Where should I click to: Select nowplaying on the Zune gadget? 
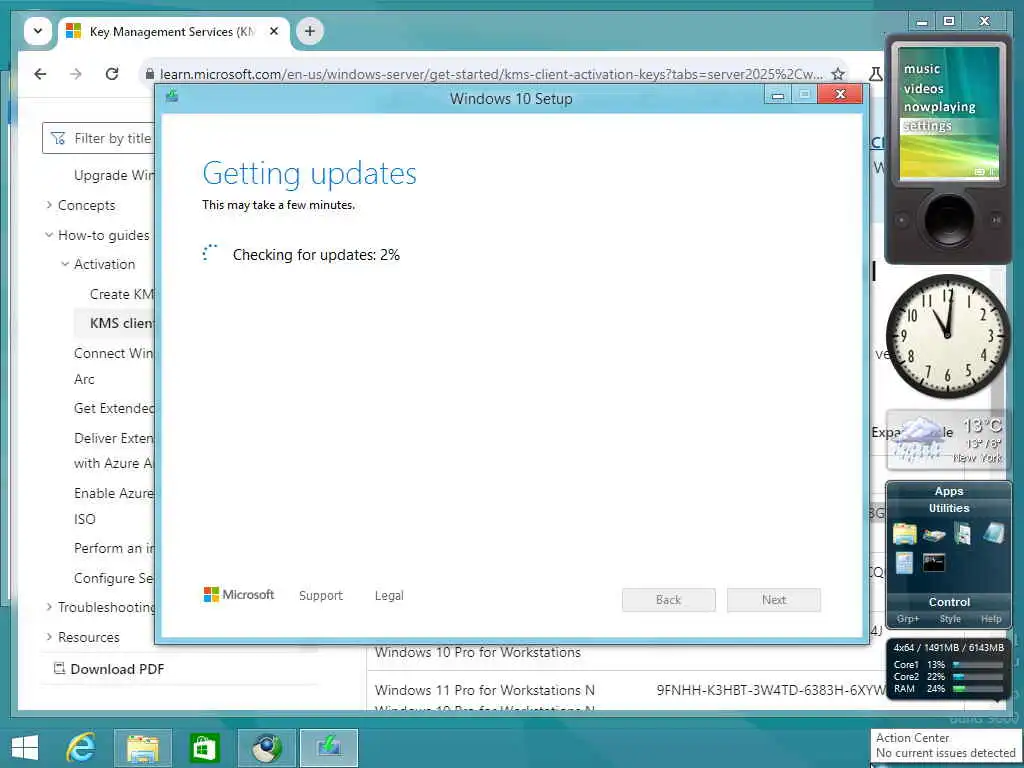[x=939, y=106]
